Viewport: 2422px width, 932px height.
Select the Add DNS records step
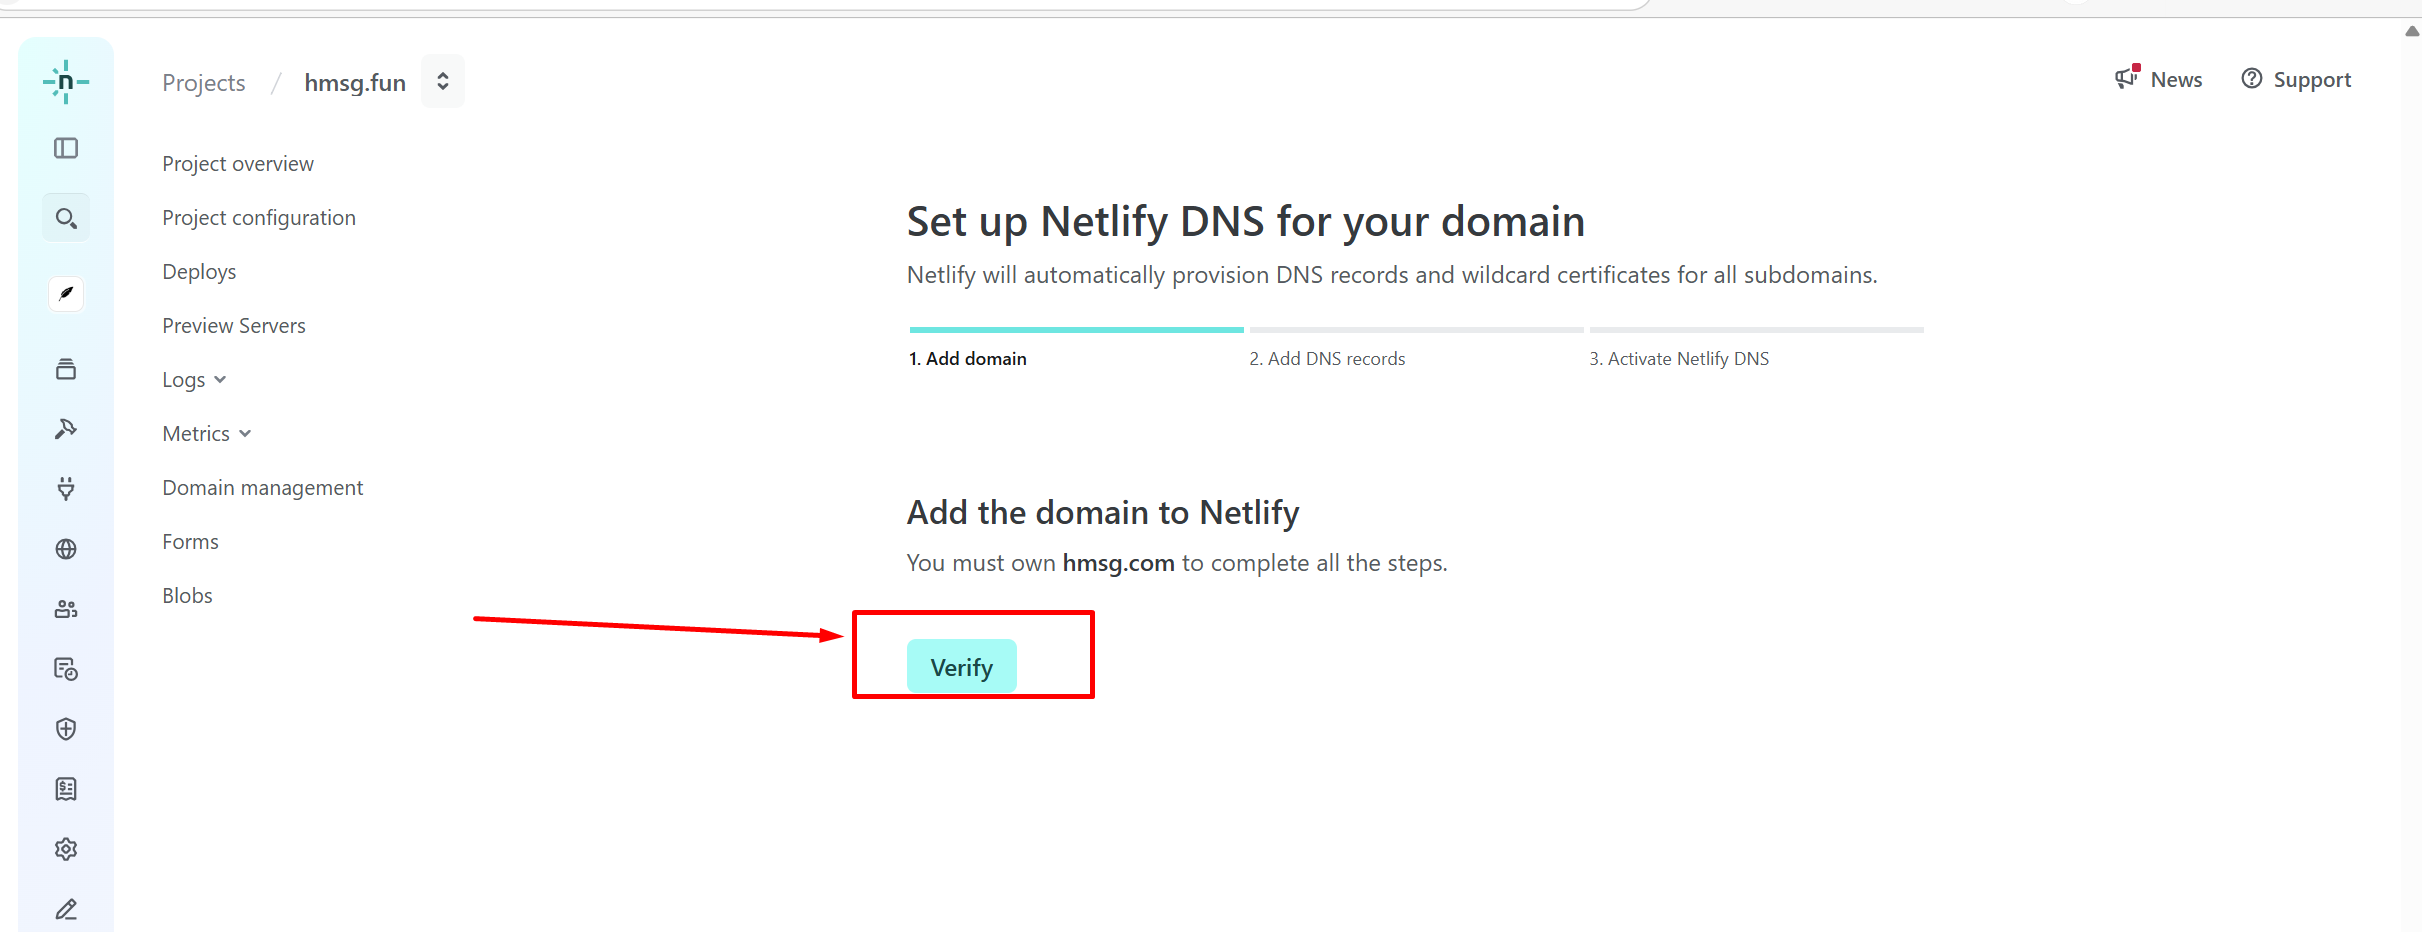[1327, 359]
